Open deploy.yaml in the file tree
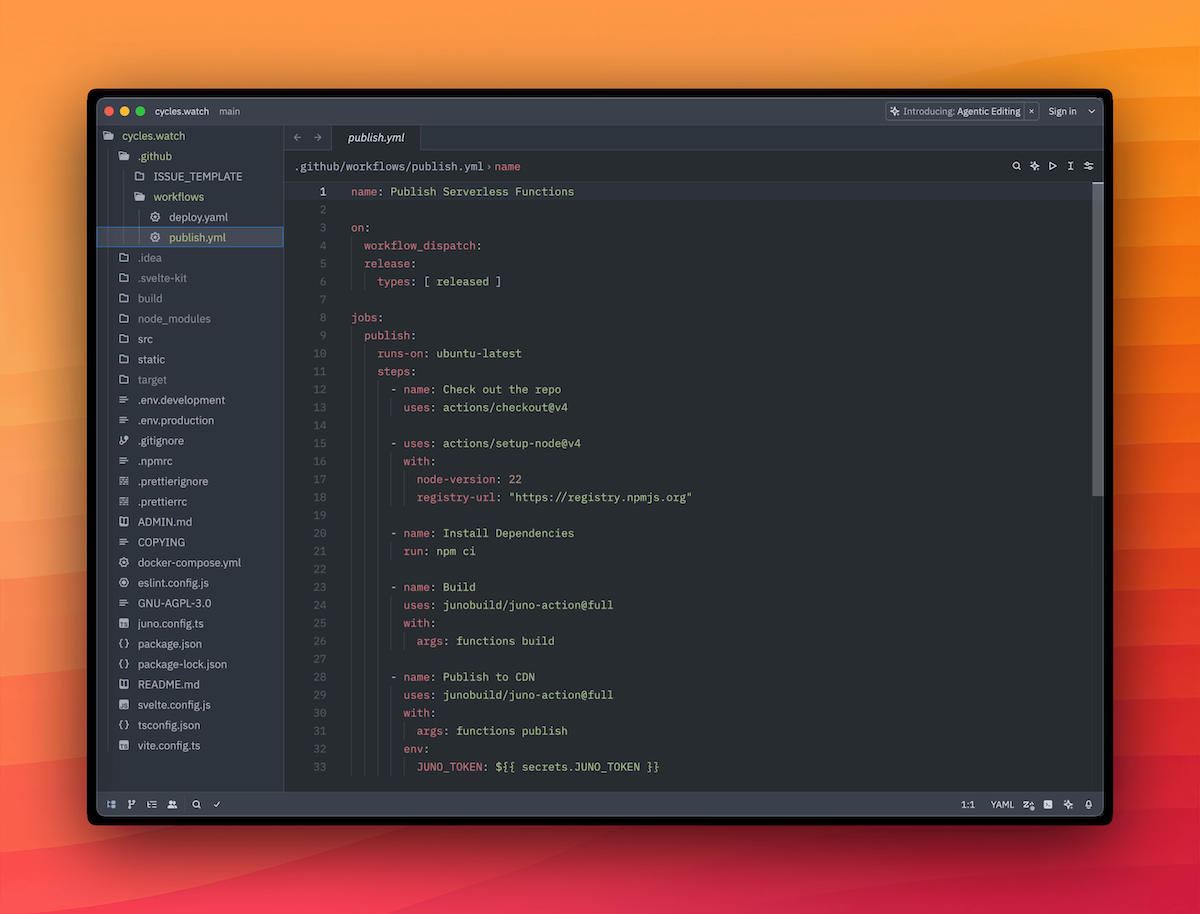Viewport: 1200px width, 914px height. (x=198, y=217)
